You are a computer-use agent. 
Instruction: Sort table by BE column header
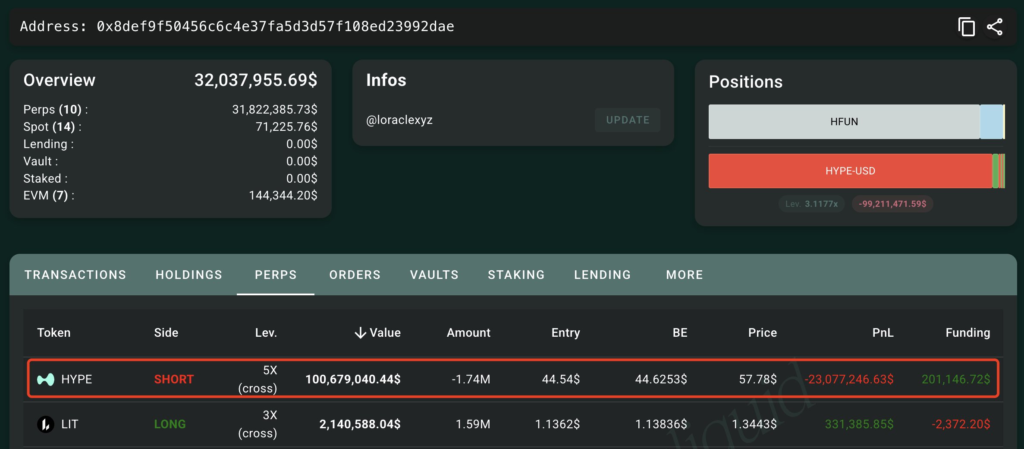pyautogui.click(x=680, y=333)
